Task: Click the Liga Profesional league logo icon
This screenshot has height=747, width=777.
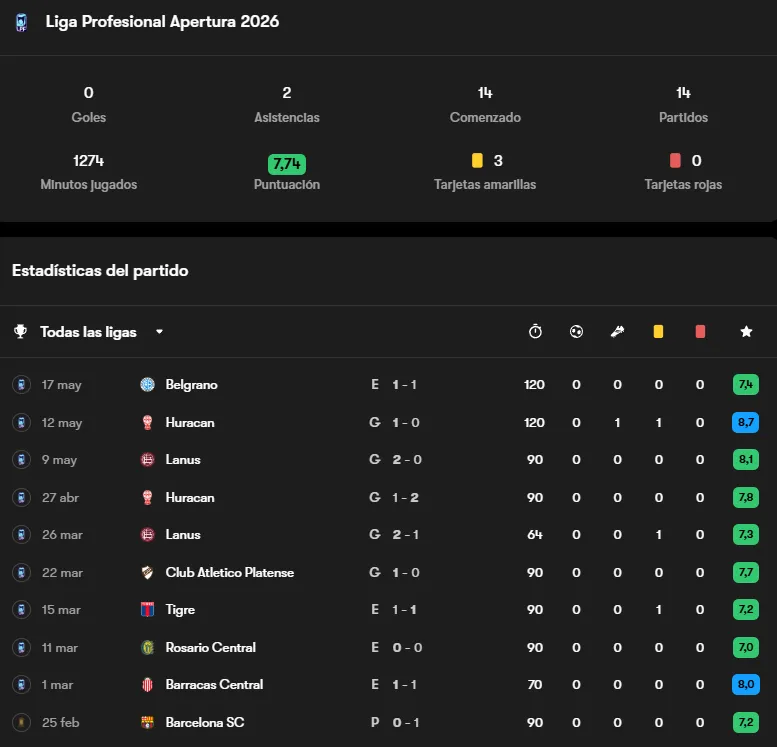Action: pos(21,22)
